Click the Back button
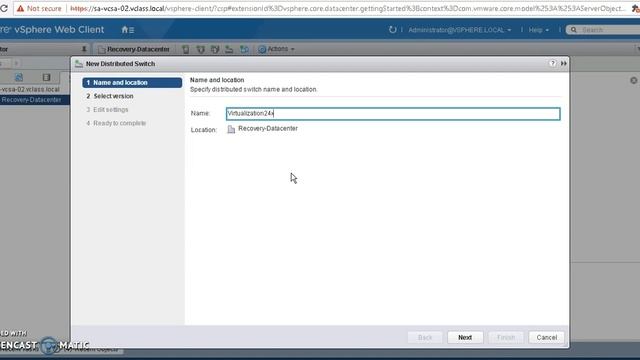The image size is (640, 360). [x=425, y=338]
